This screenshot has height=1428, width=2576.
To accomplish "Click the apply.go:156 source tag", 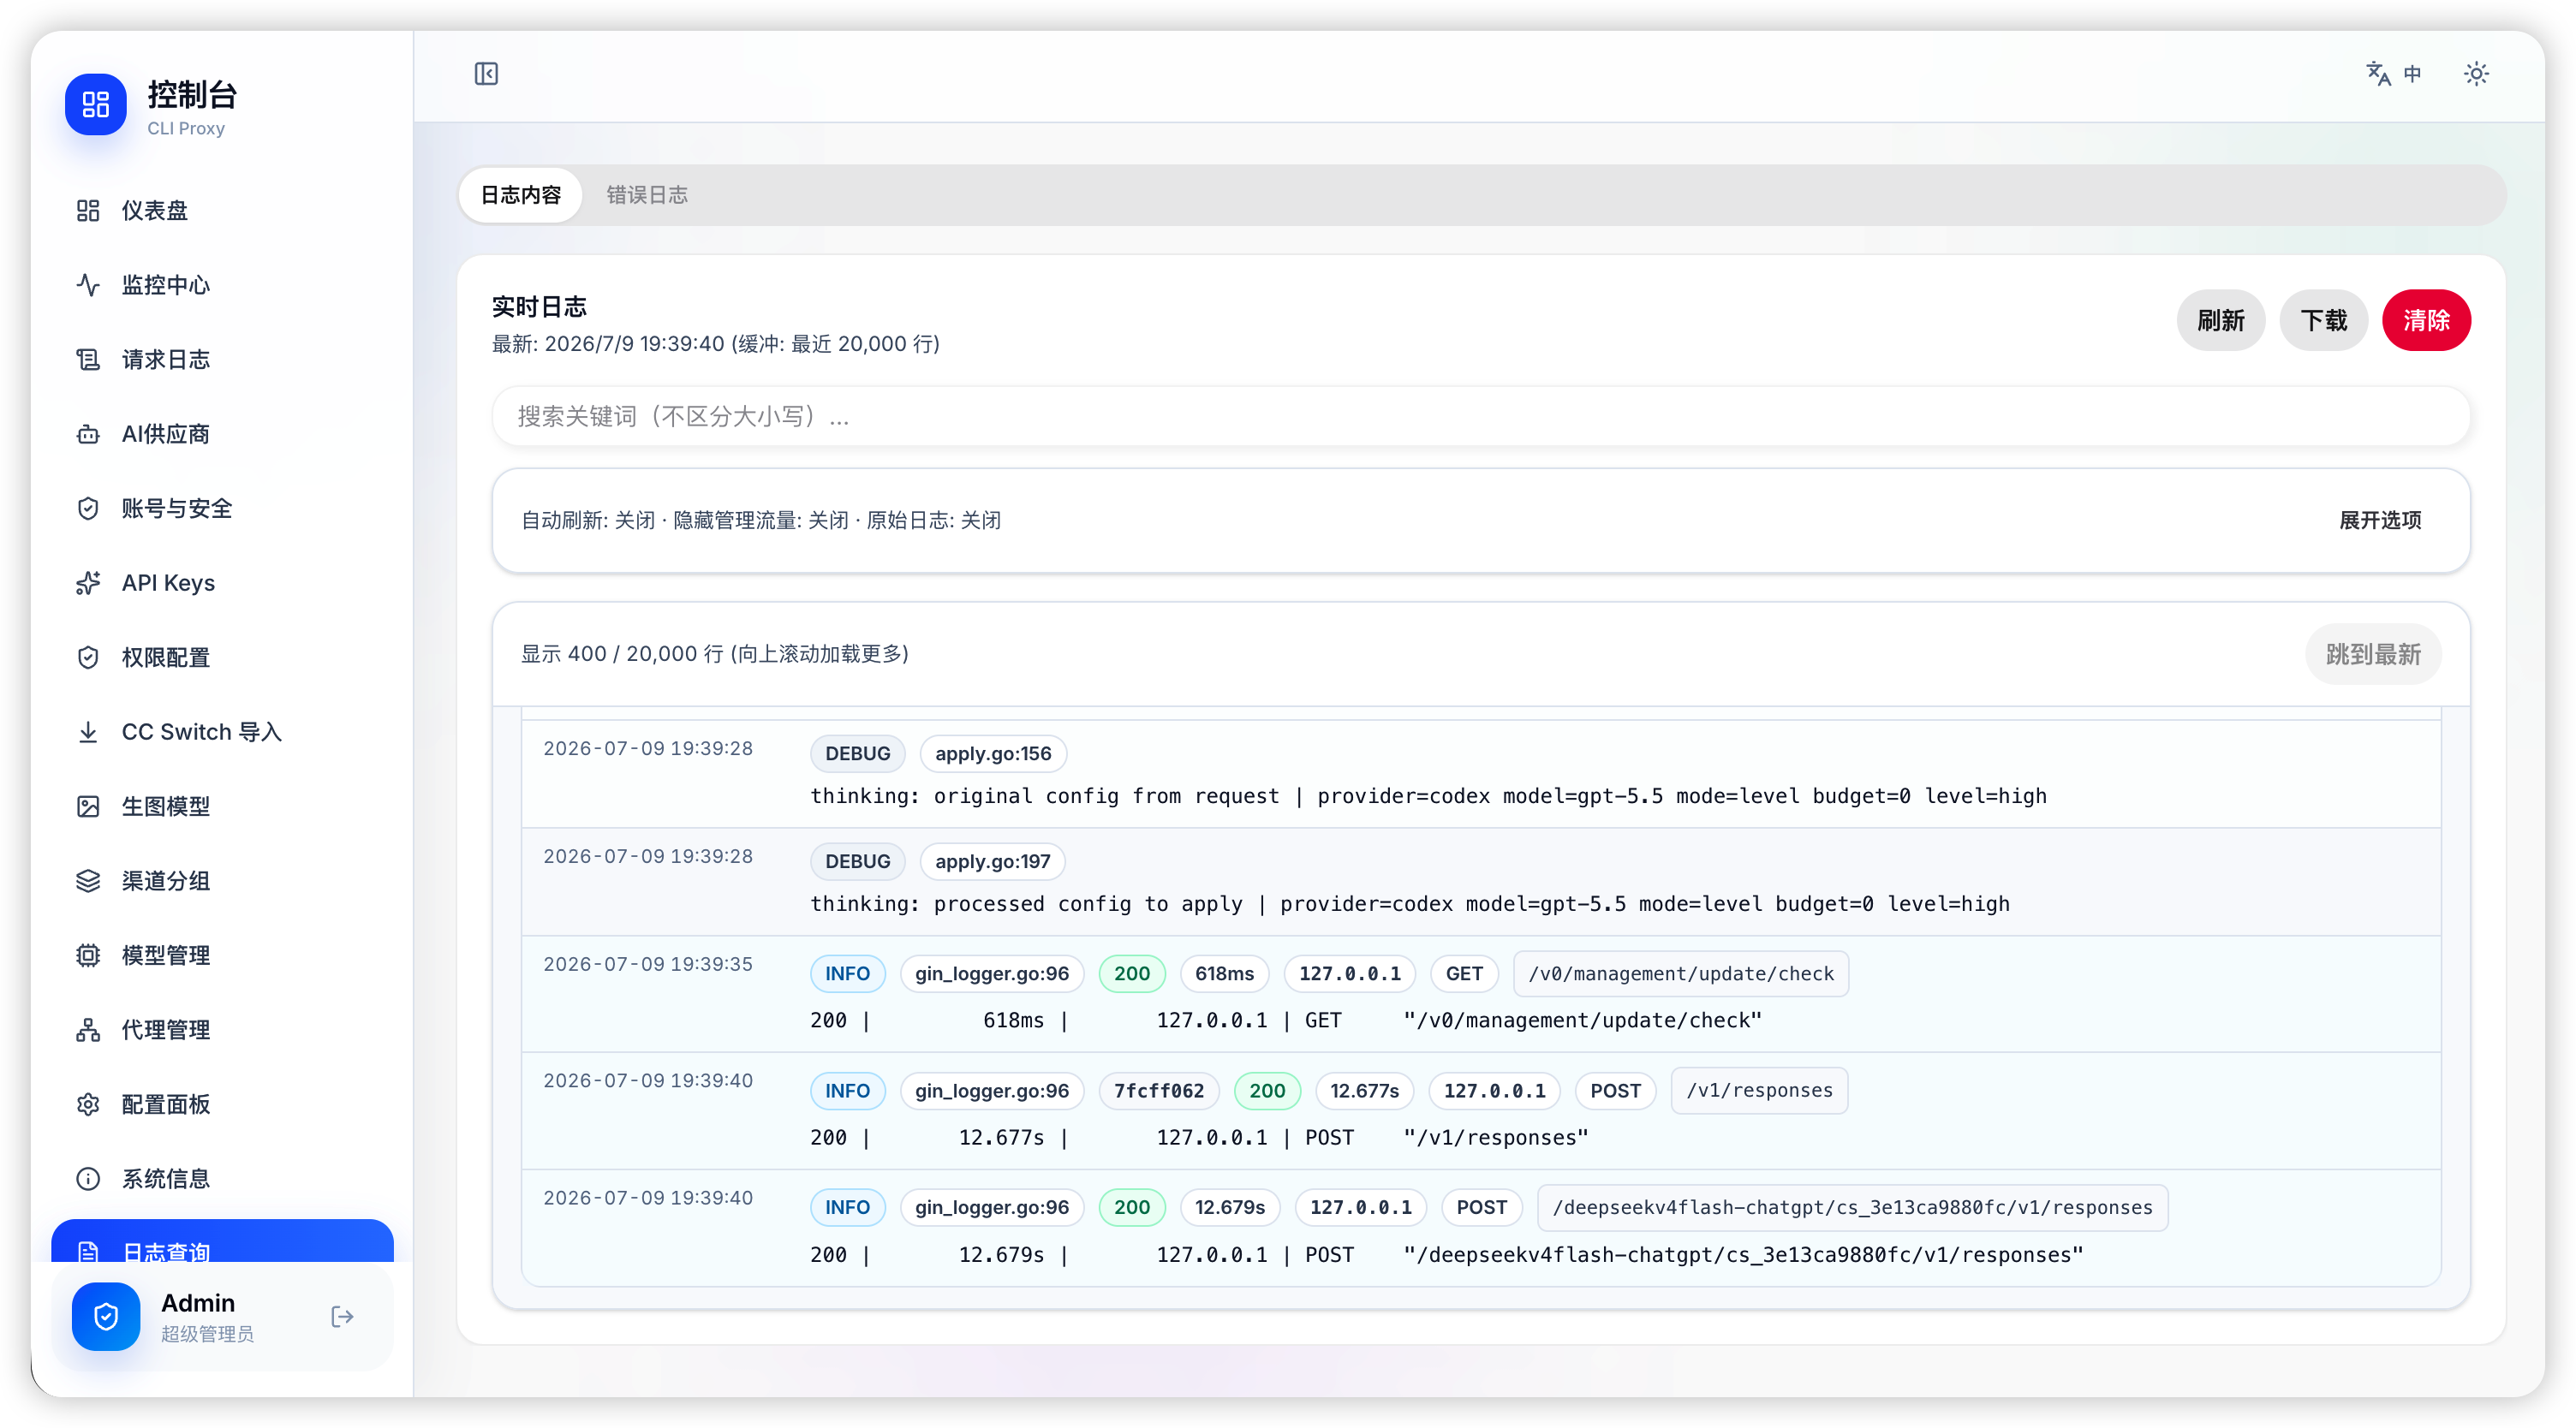I will 993,754.
